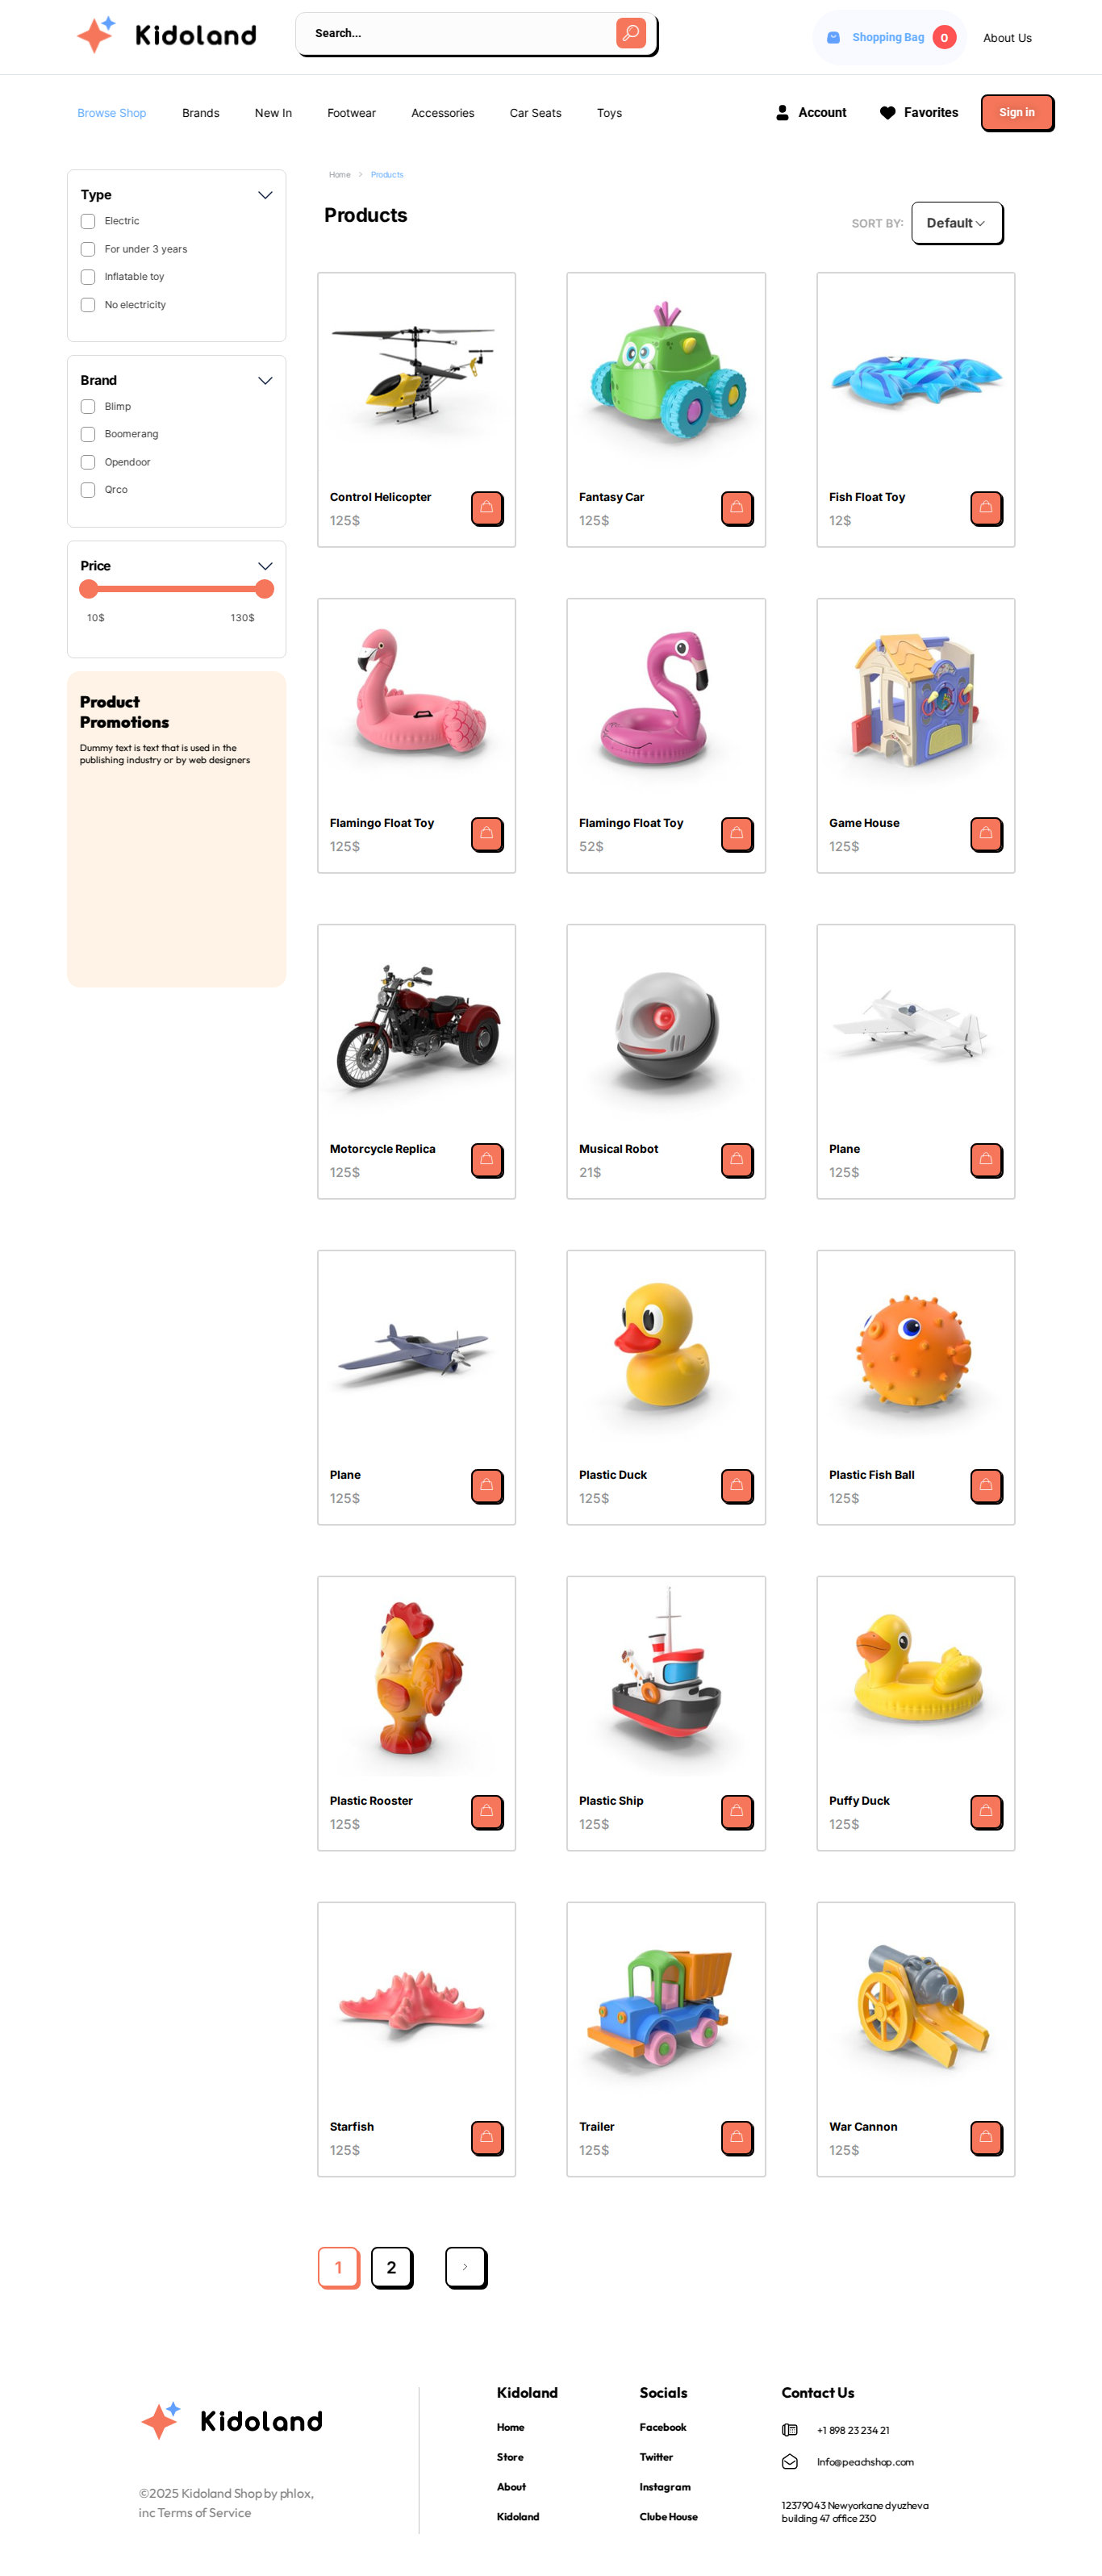This screenshot has width=1102, height=2576.
Task: Click the price slider's right handle
Action: click(264, 589)
